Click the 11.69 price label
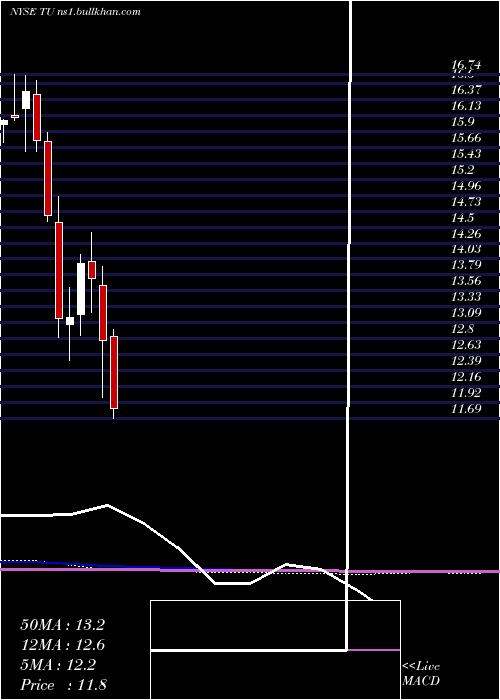The height and width of the screenshot is (700, 500). point(466,409)
